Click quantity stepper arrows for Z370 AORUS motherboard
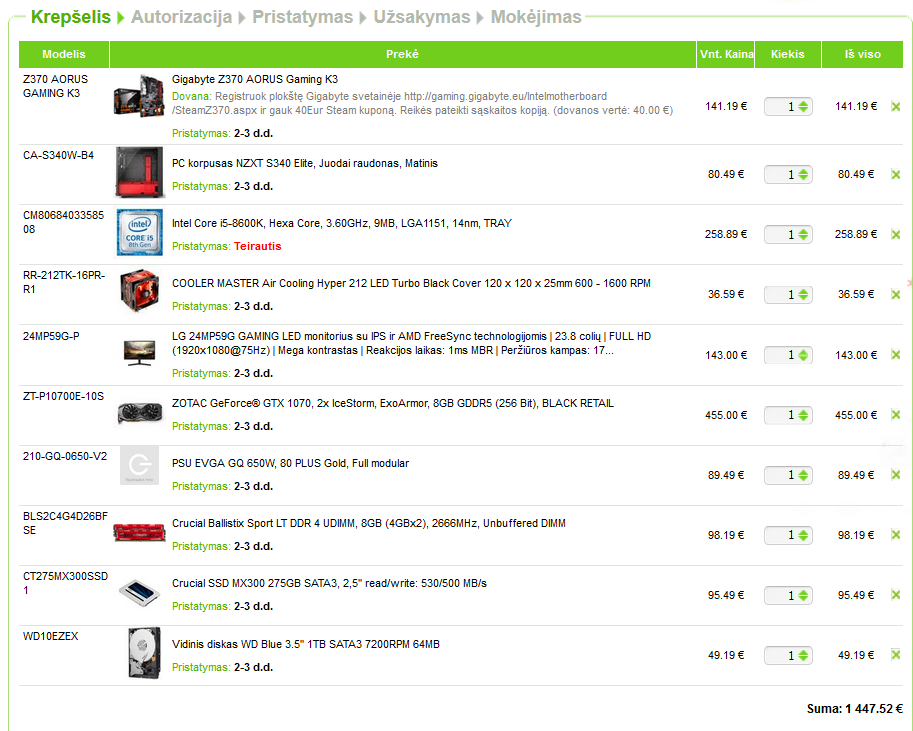The width and height of the screenshot is (913, 731). (x=804, y=107)
